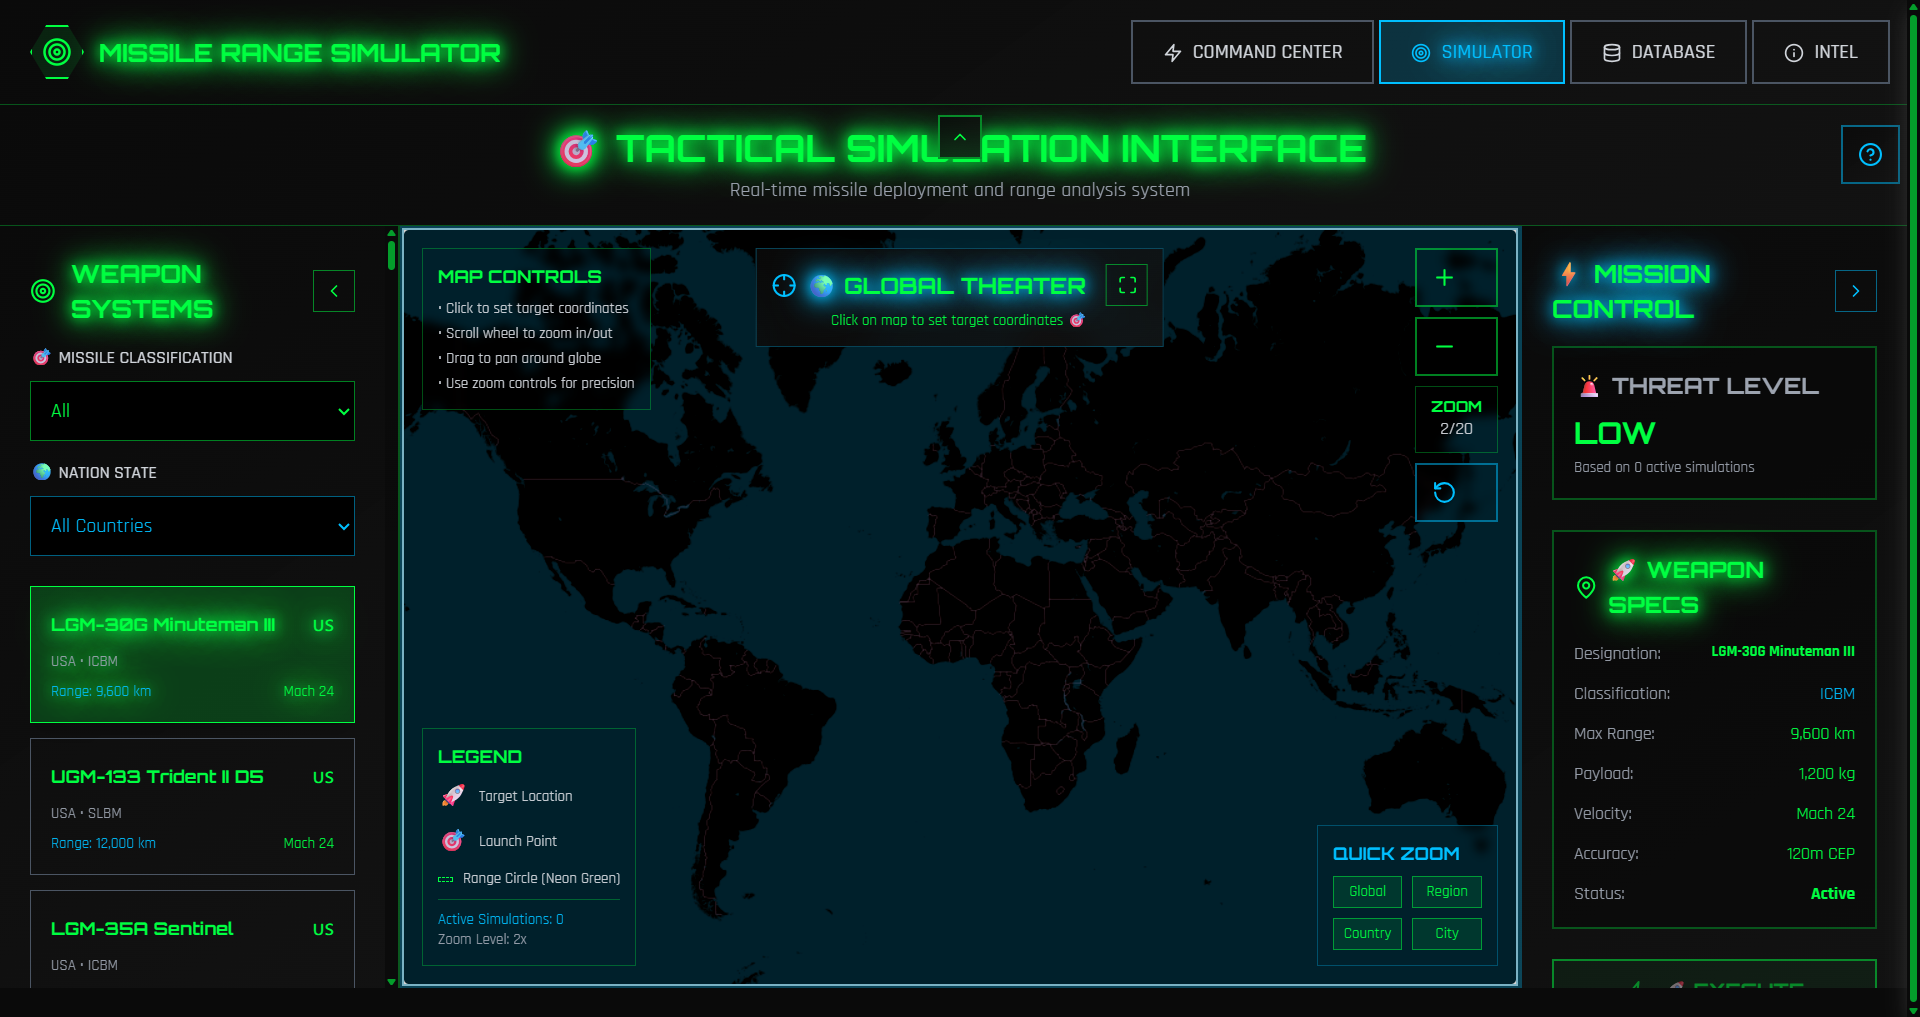Open help with the question mark button
1920x1017 pixels.
click(x=1870, y=154)
